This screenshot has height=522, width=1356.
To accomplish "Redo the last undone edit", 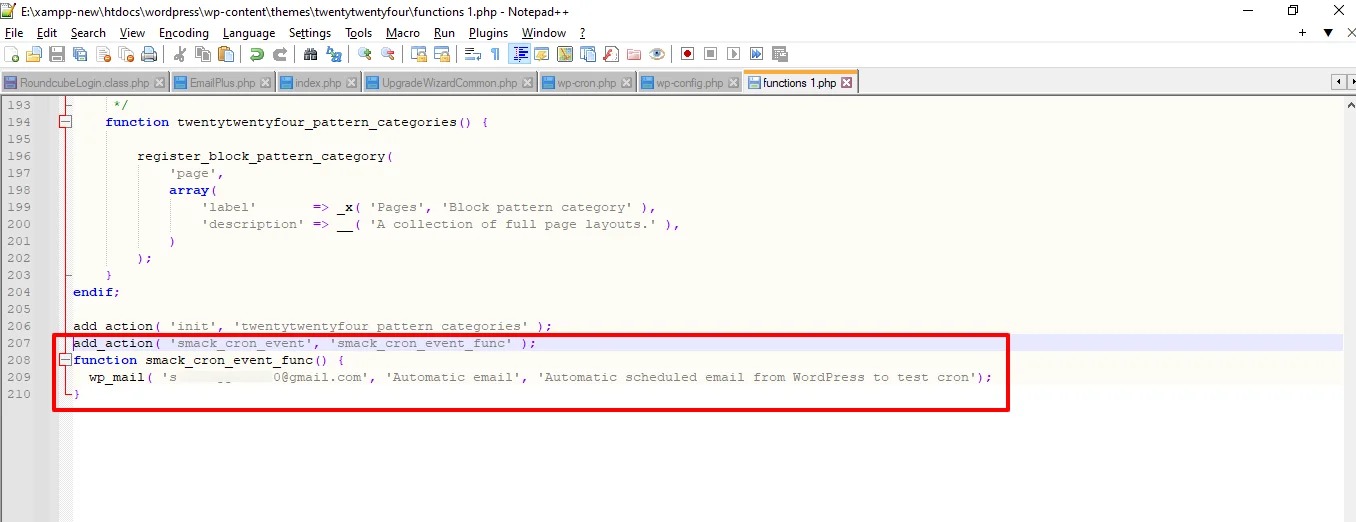I will pyautogui.click(x=279, y=54).
